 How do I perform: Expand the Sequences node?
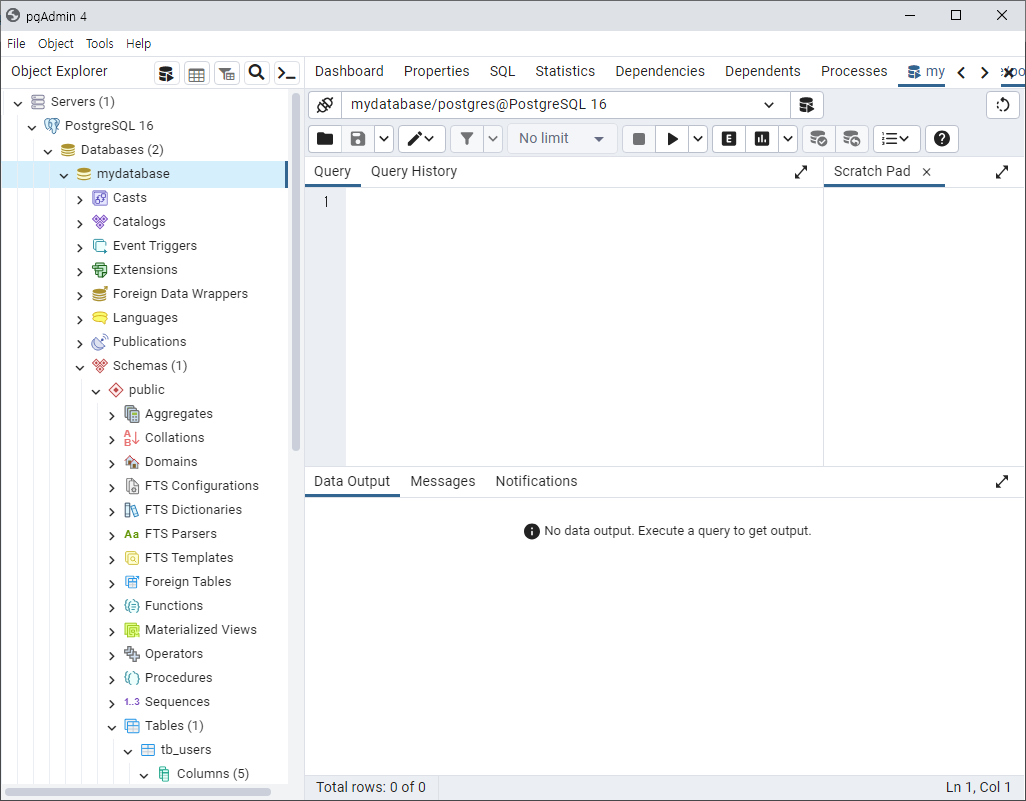click(112, 703)
